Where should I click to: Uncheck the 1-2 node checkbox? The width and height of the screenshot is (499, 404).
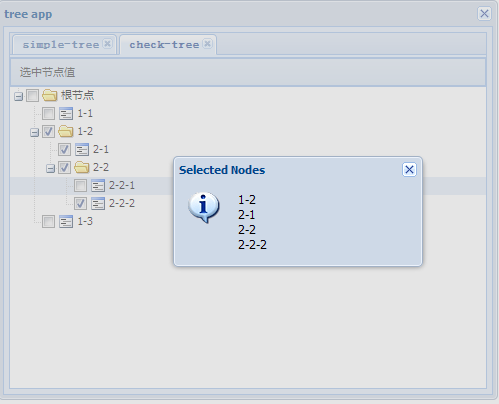point(48,131)
